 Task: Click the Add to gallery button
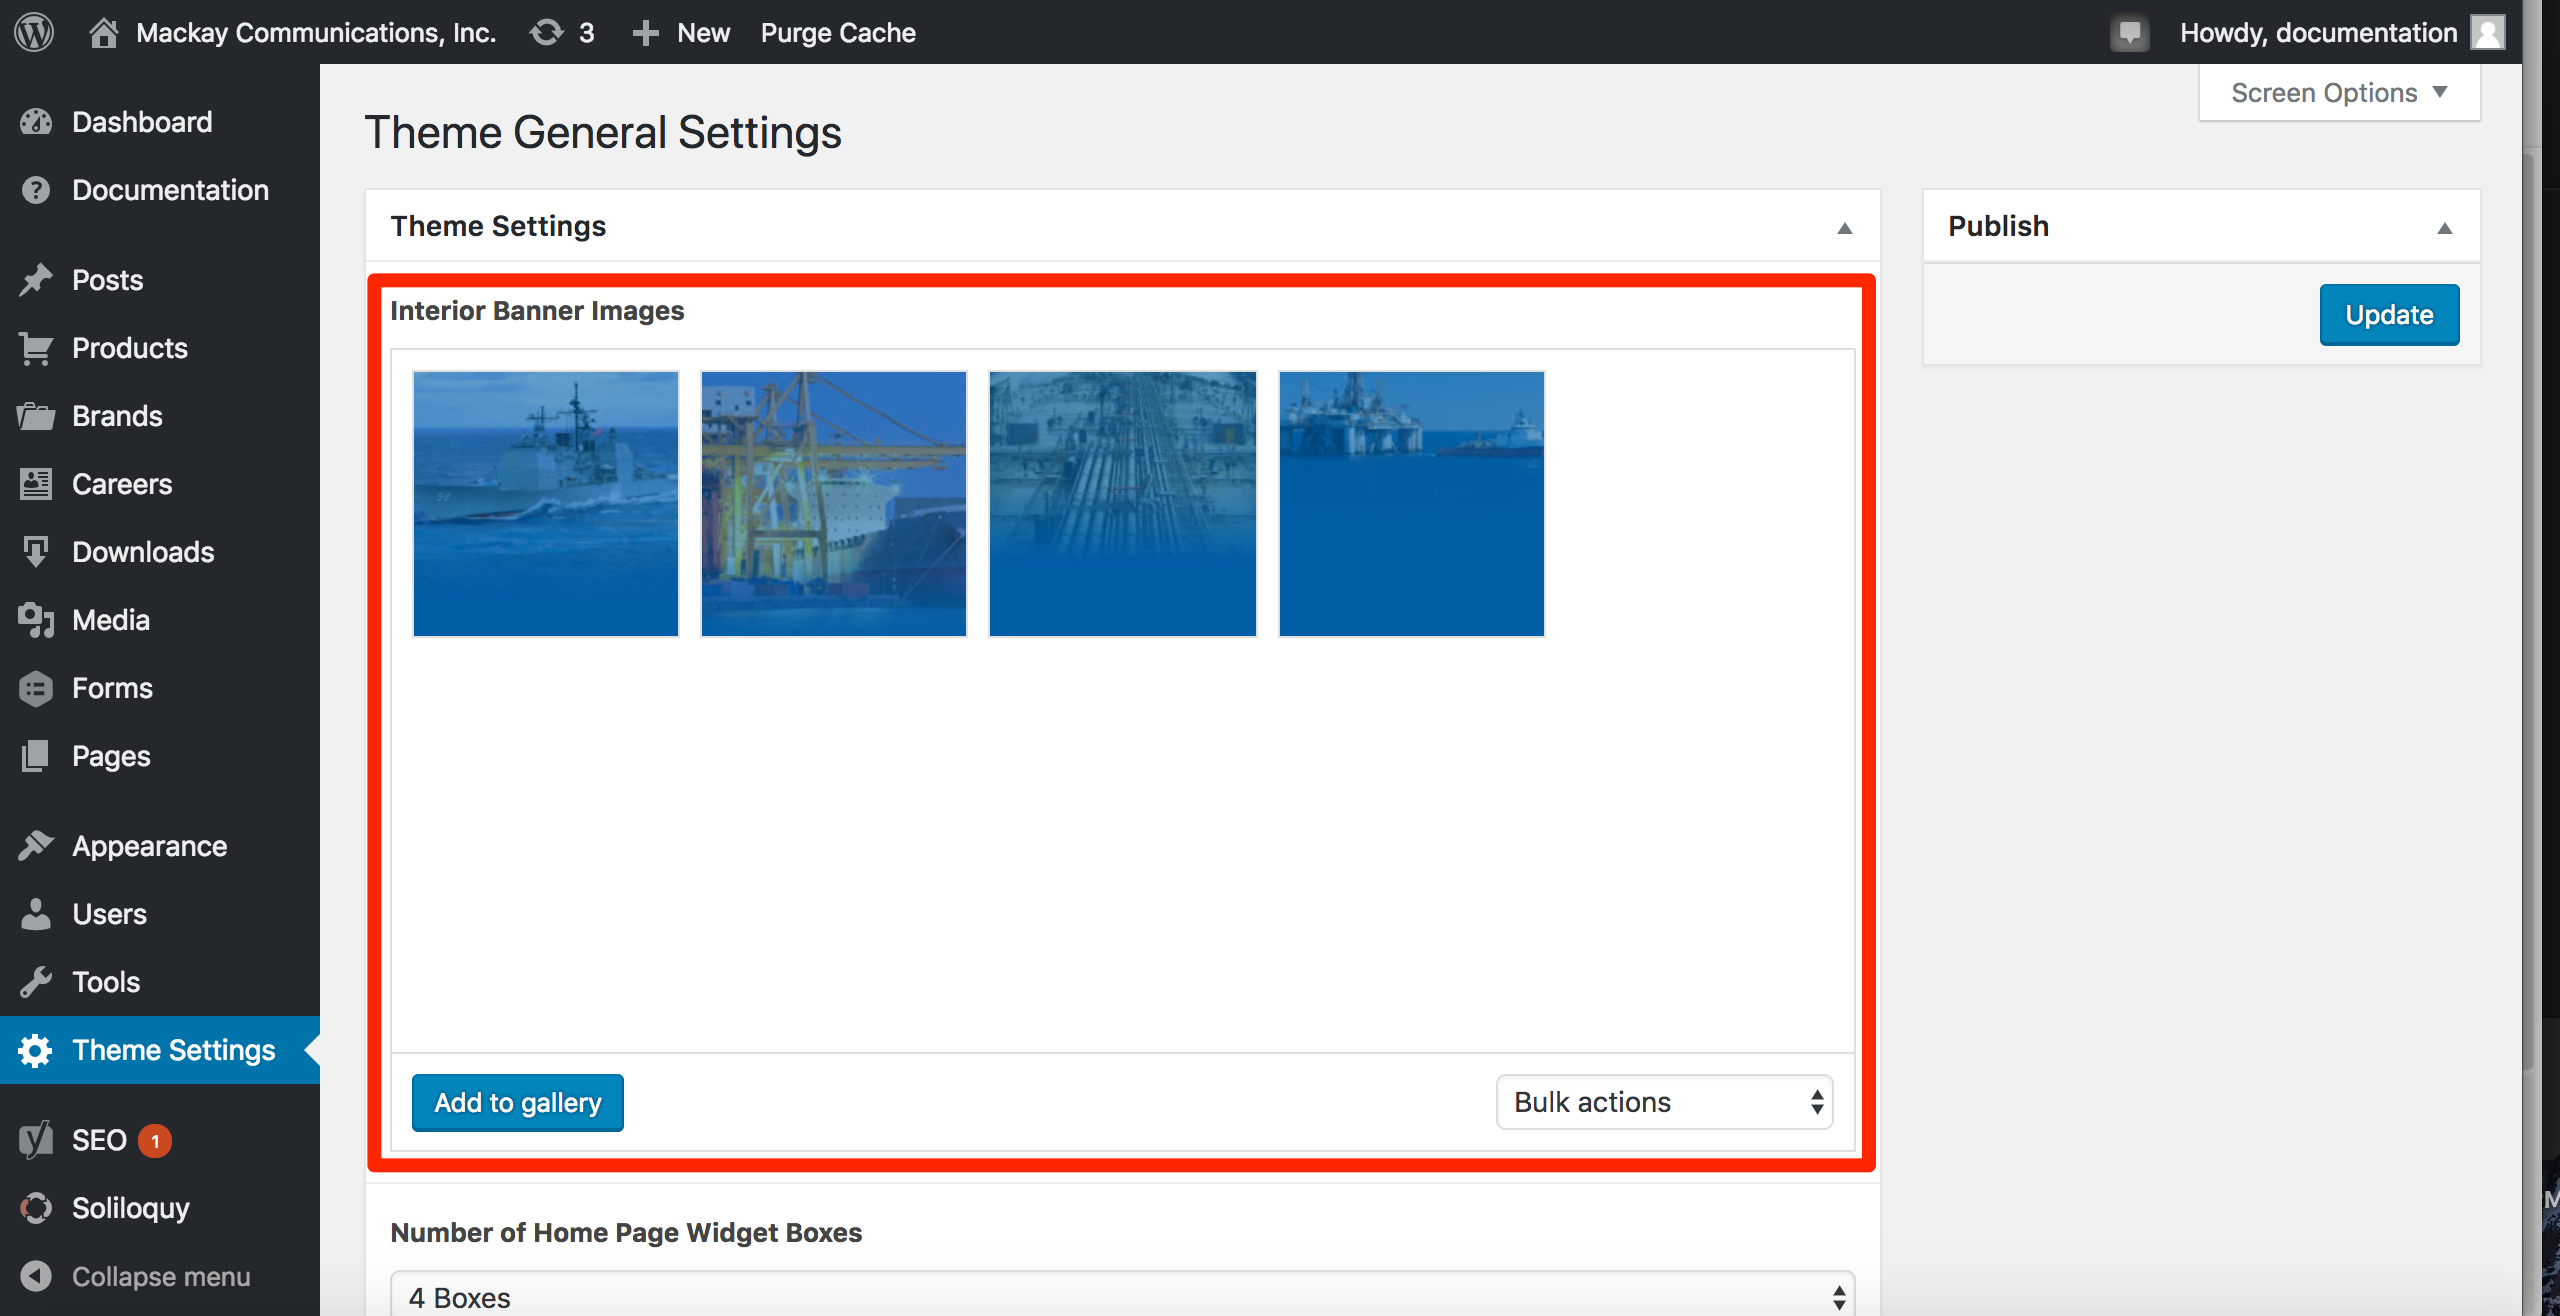518,1102
